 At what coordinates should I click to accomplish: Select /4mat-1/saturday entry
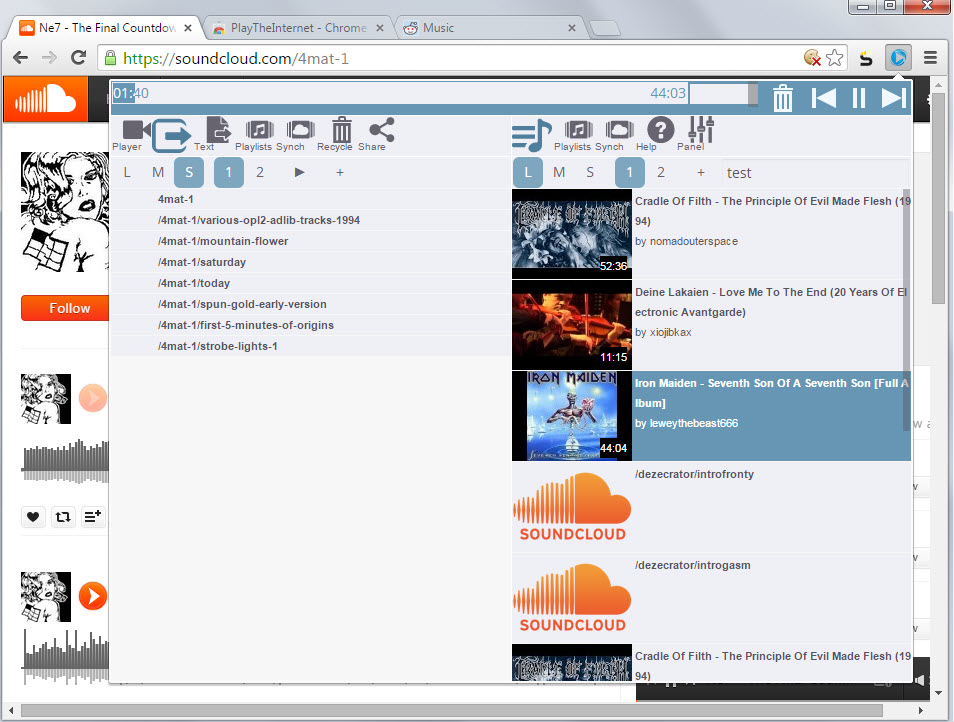pos(310,262)
